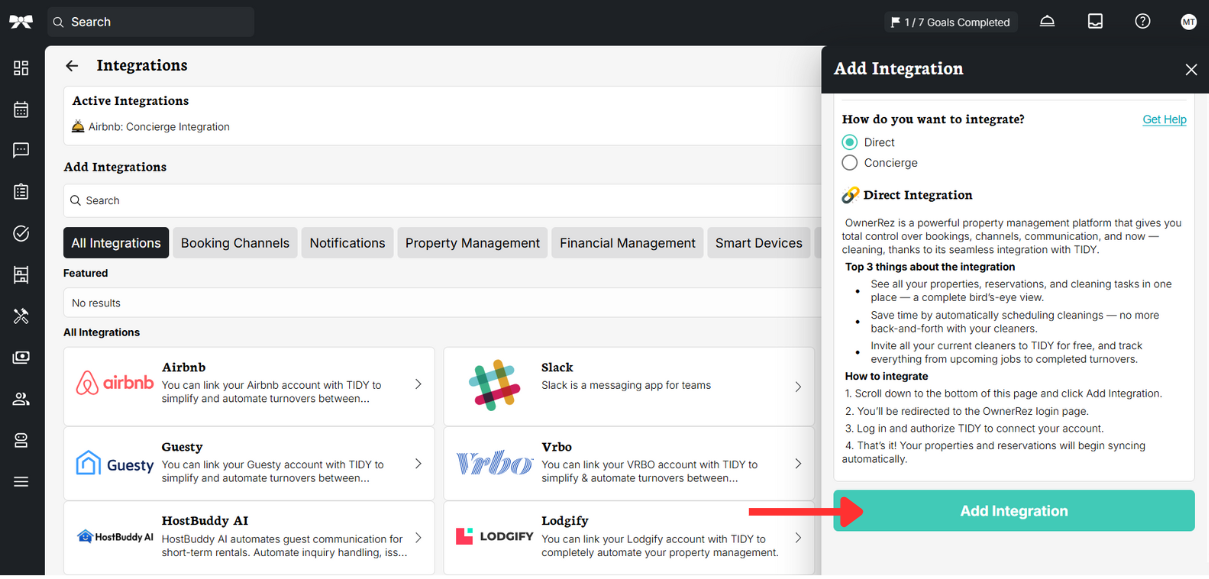Open the 1 / 7 Goals Completed button
The image size is (1209, 579).
tap(950, 21)
